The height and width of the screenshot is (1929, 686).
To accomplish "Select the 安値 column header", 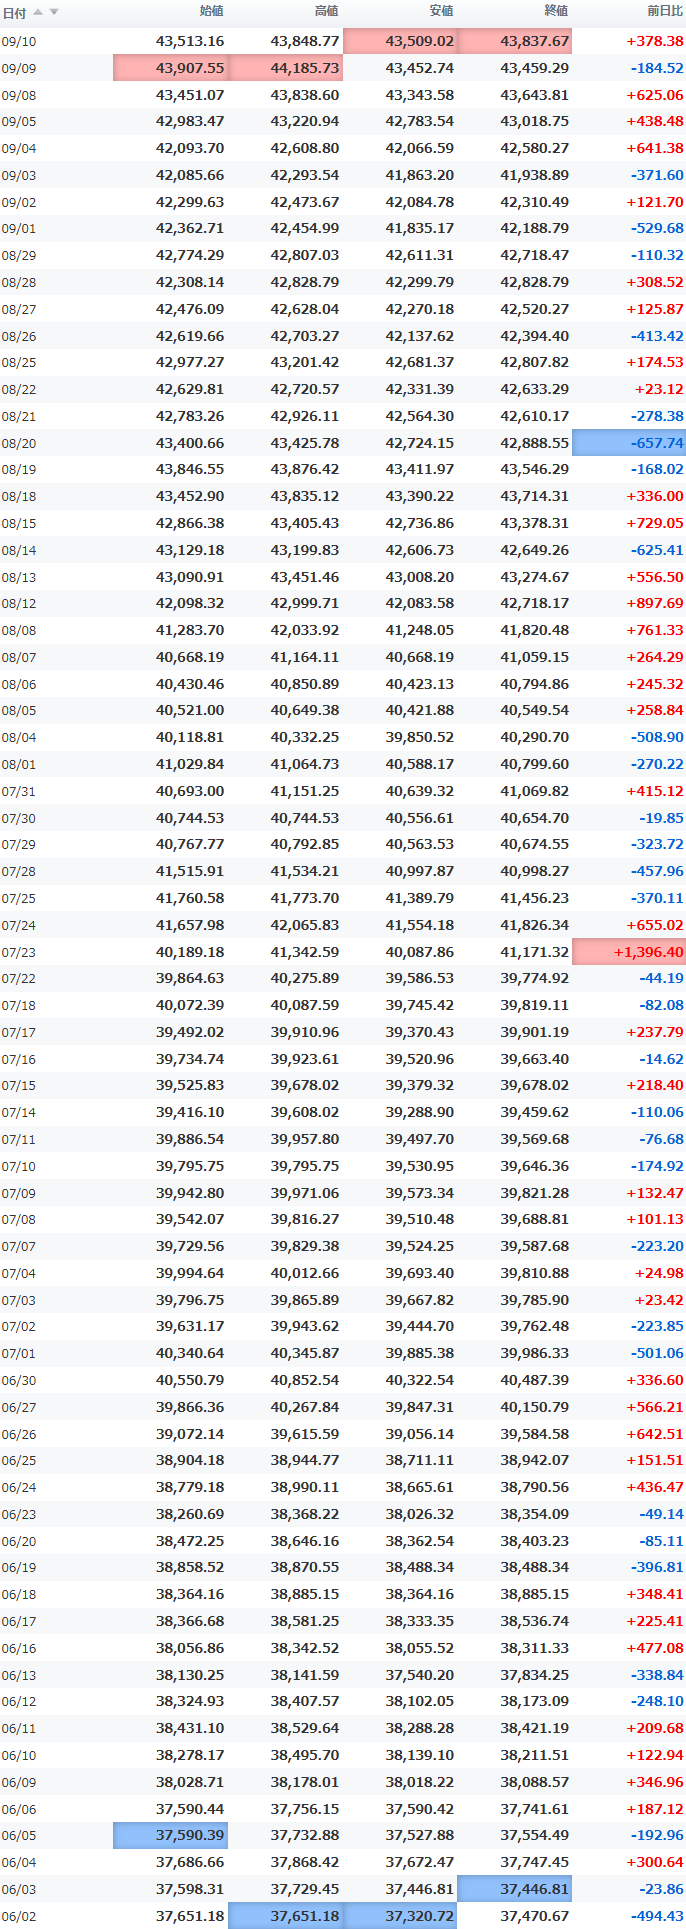I will coord(441,11).
